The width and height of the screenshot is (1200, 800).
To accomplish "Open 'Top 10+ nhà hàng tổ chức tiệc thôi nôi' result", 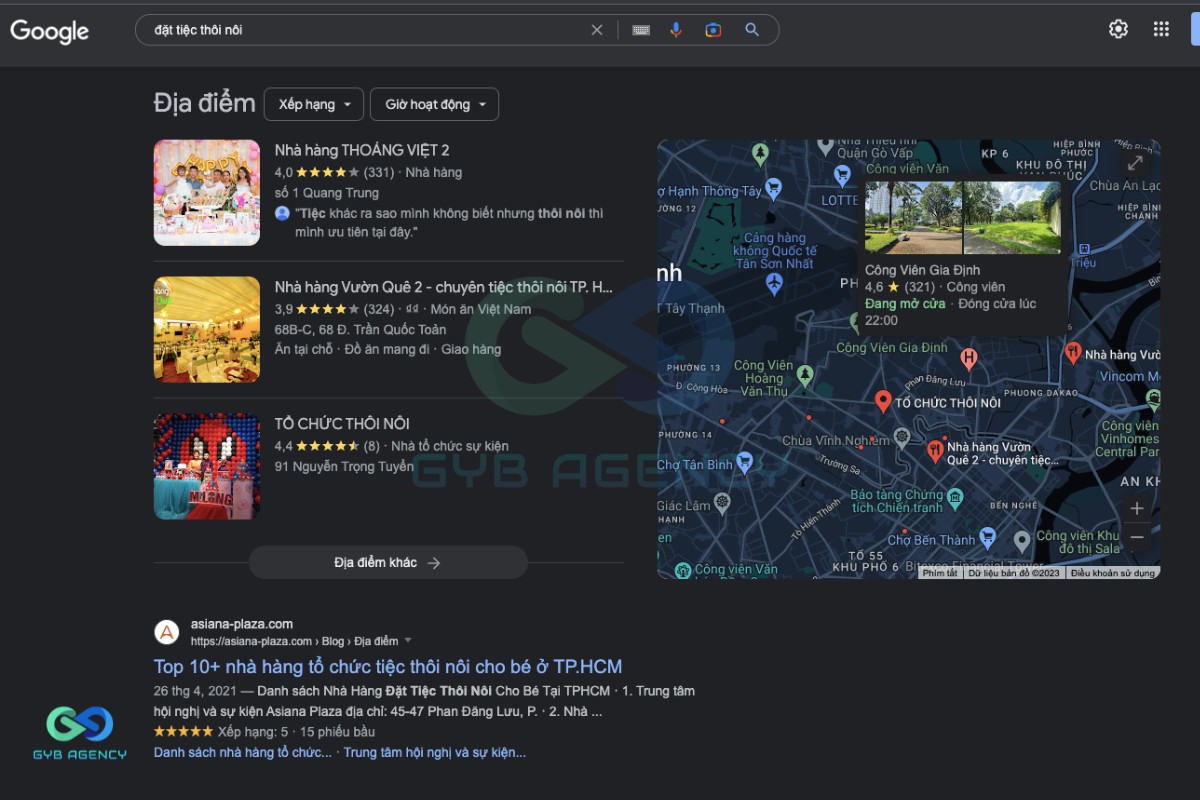I will (388, 666).
